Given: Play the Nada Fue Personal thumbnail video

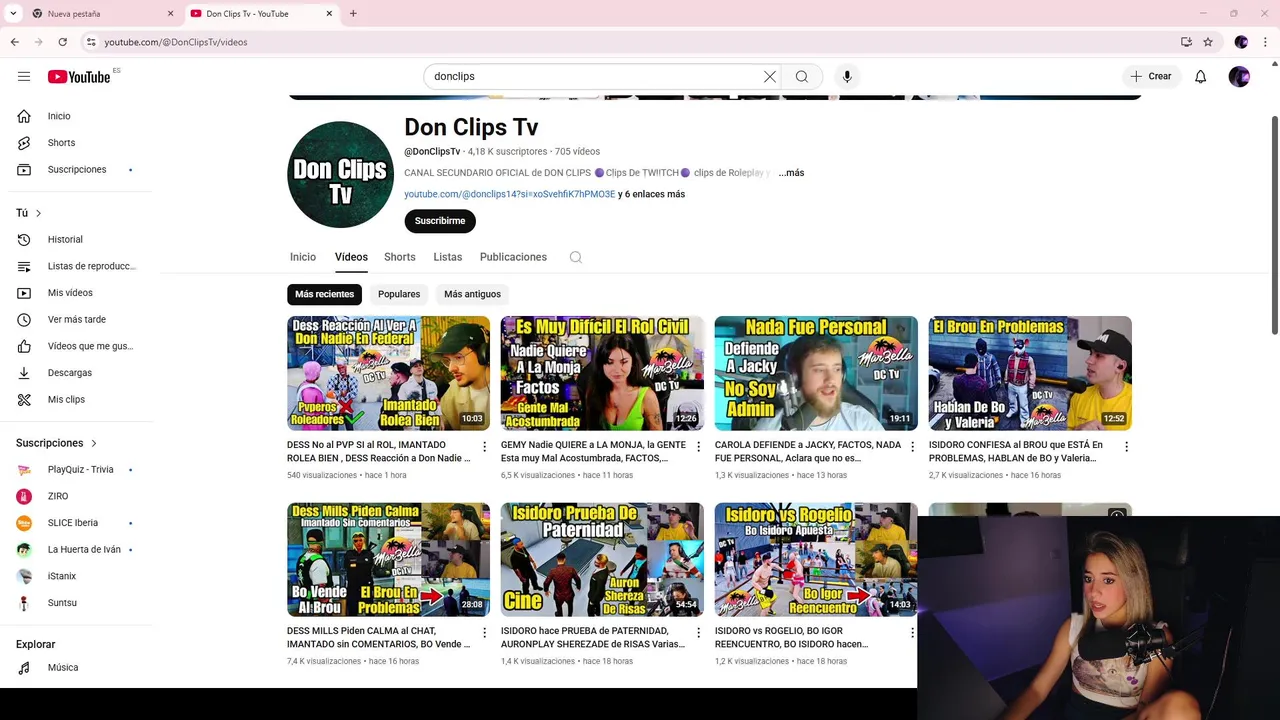Looking at the screenshot, I should (816, 373).
